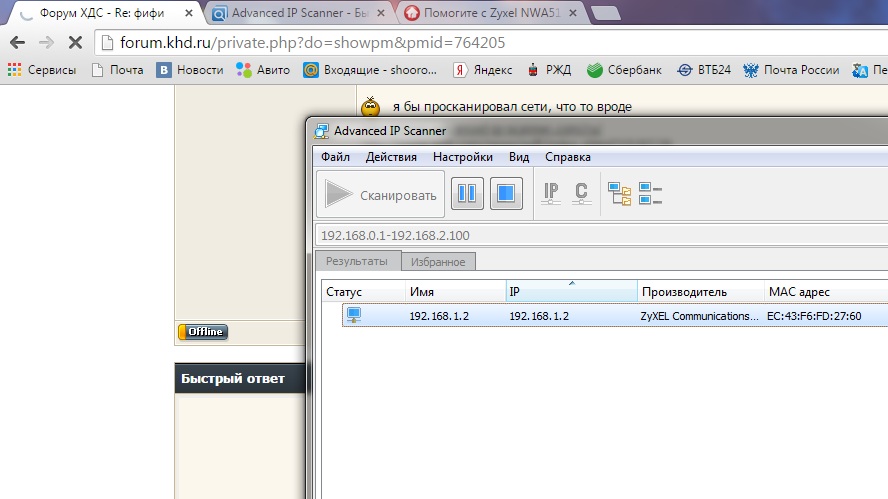
Task: Open the Справка menu
Action: click(567, 157)
